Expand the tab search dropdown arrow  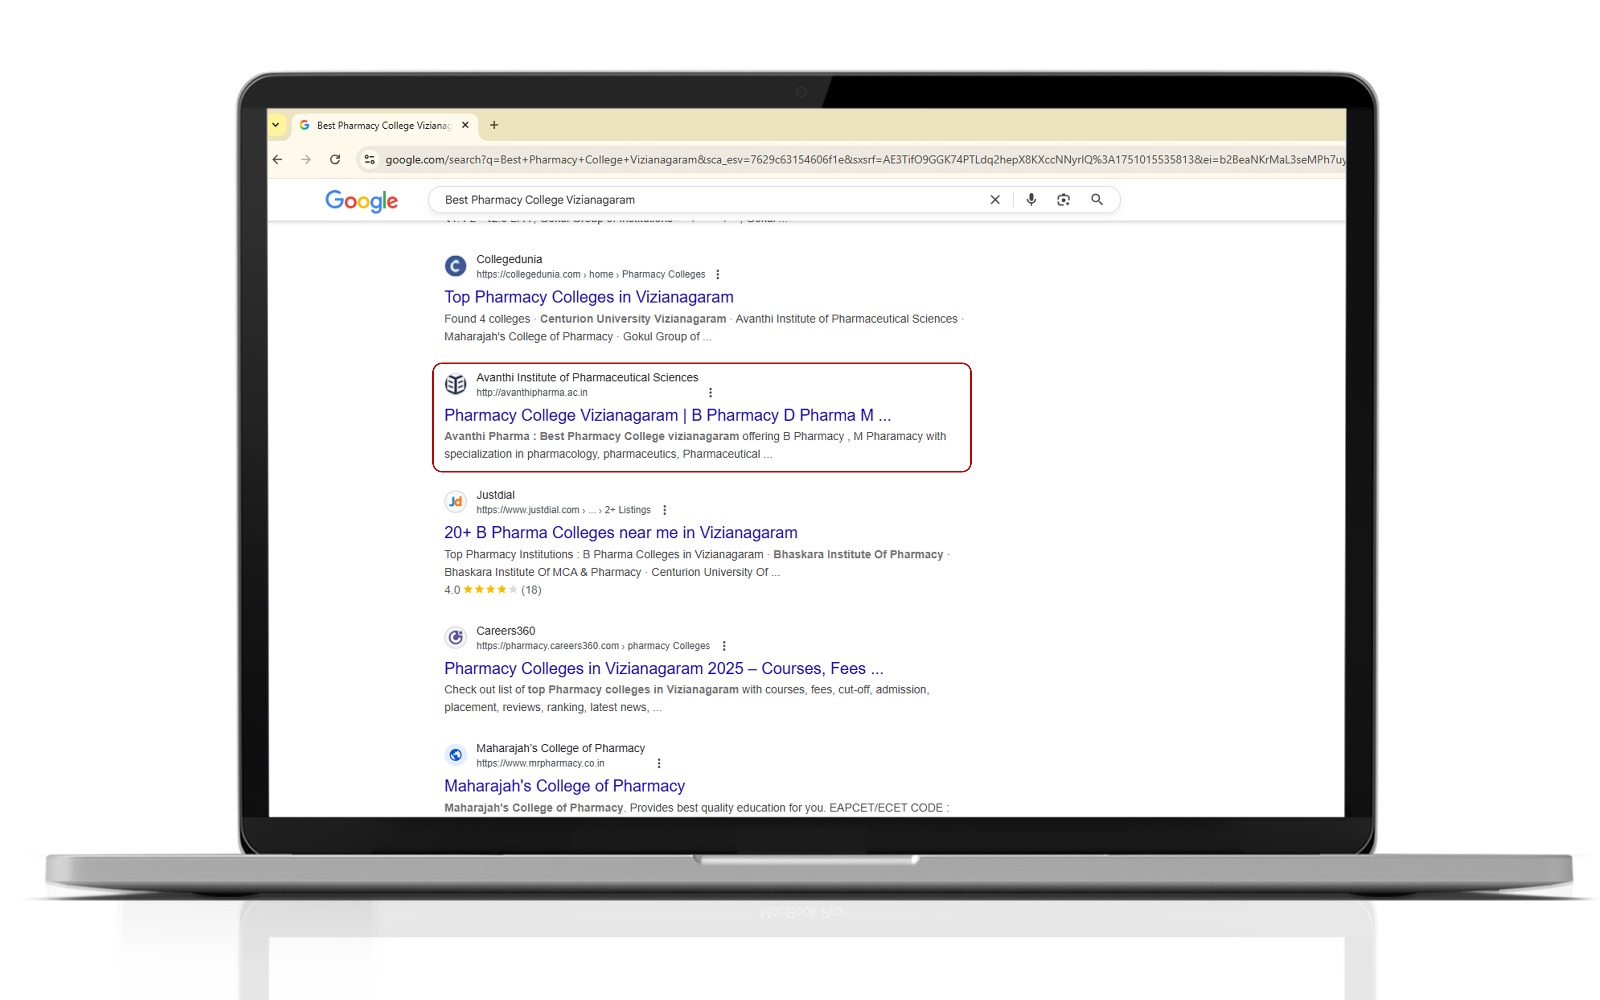[x=276, y=126]
